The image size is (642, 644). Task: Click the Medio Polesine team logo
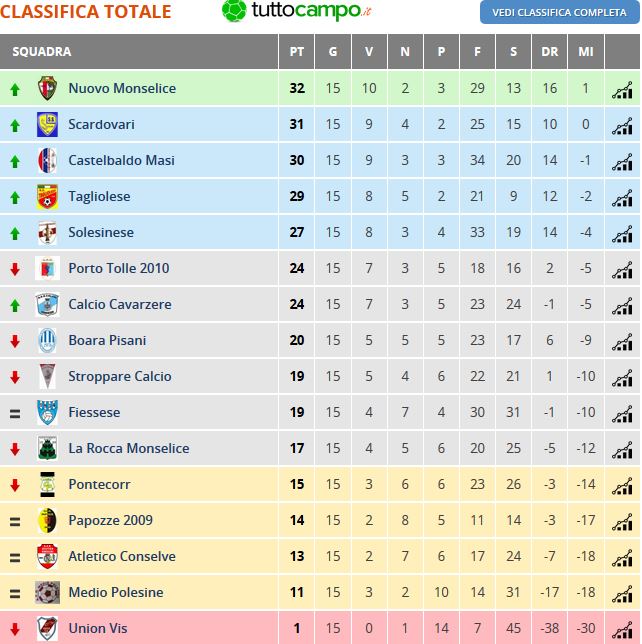click(47, 592)
